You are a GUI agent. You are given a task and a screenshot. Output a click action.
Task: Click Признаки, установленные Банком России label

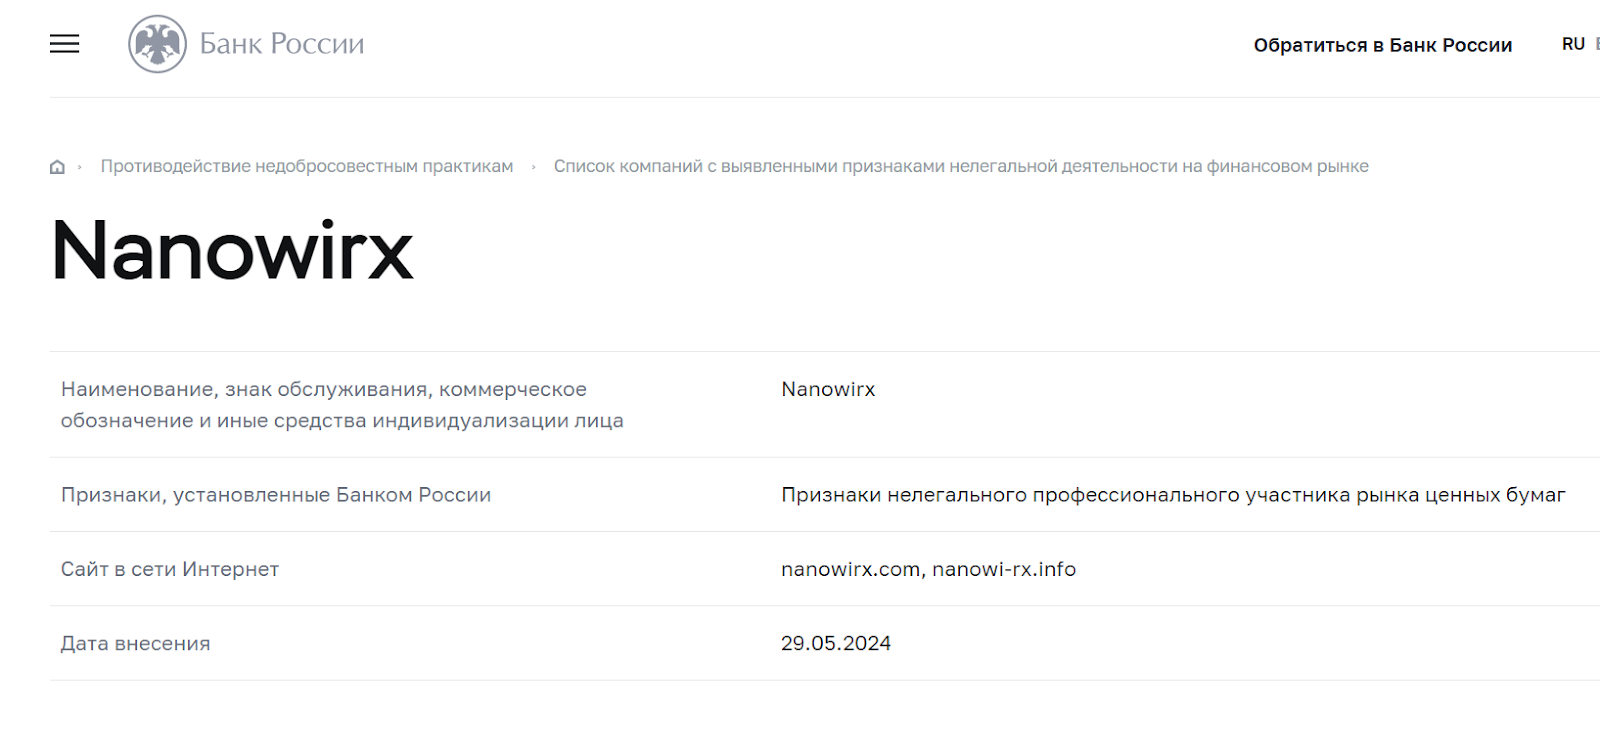(275, 495)
